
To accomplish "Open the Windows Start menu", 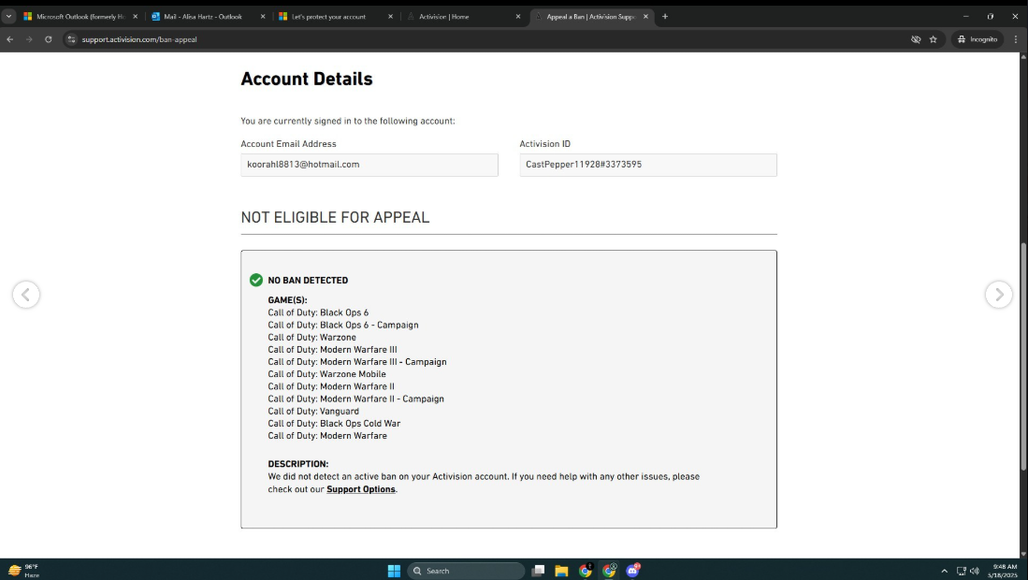I will click(x=394, y=571).
